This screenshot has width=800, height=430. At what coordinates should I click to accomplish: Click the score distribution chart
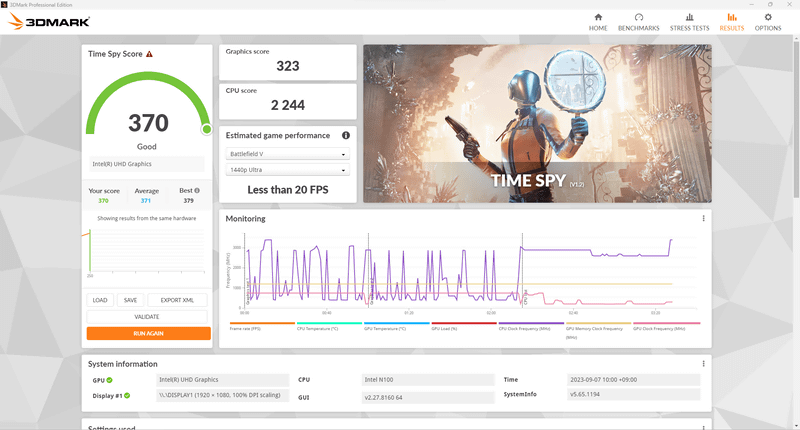(146, 251)
